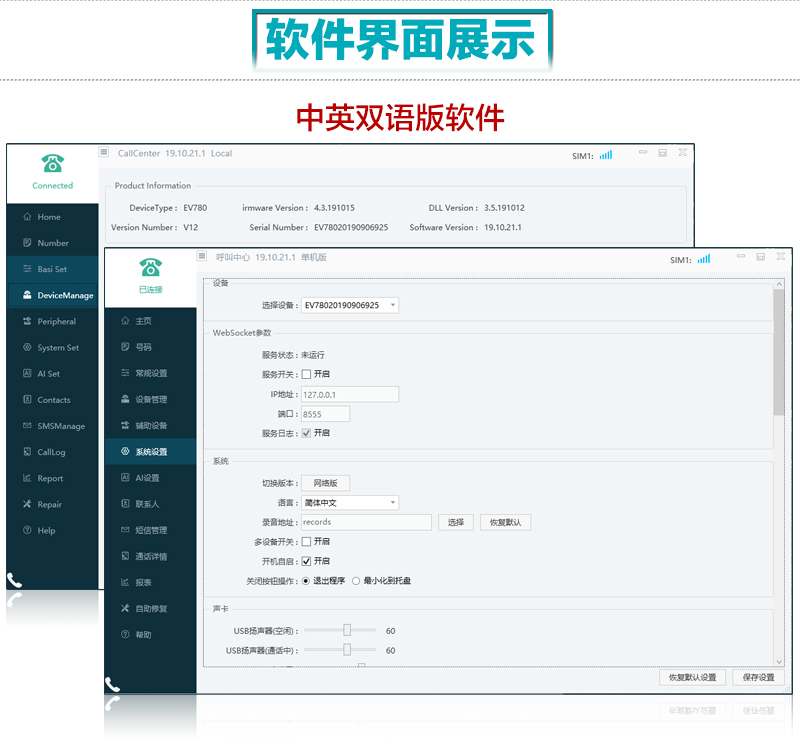This screenshot has height=745, width=800.
Task: Enable the 服务开关 checkbox
Action: click(306, 374)
